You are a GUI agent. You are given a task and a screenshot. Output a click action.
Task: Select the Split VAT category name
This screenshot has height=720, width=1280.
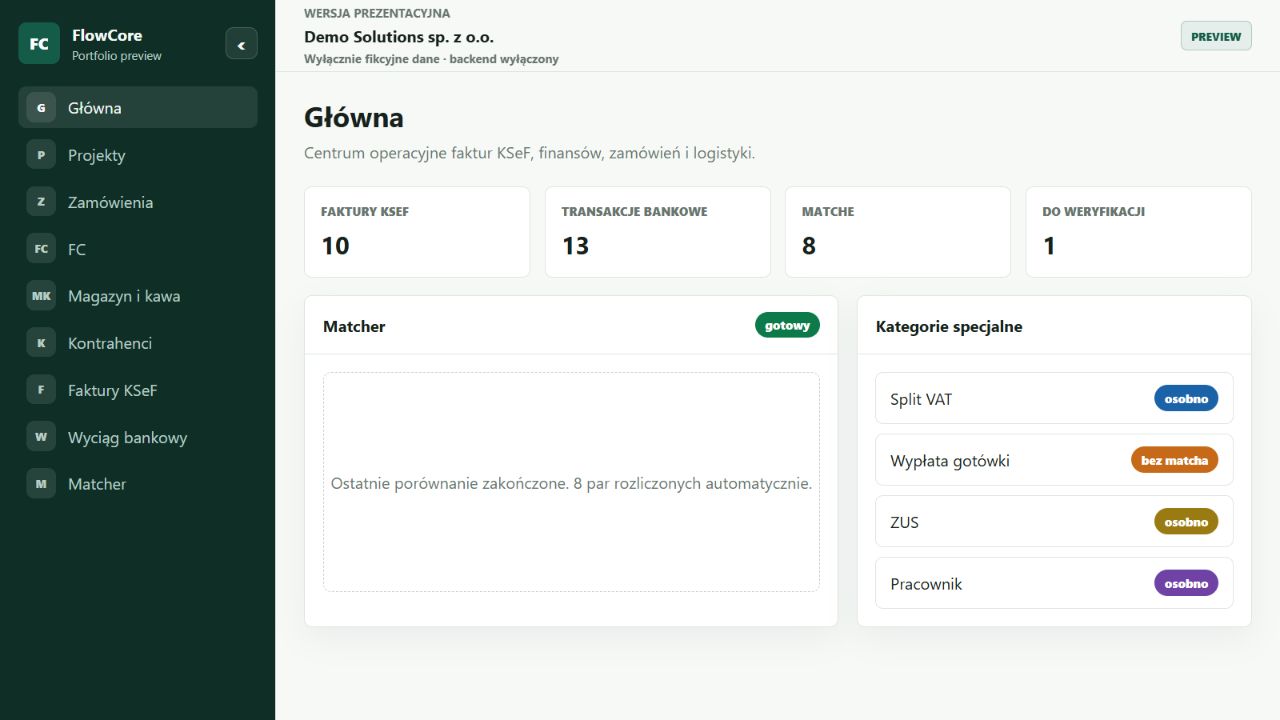click(x=921, y=399)
